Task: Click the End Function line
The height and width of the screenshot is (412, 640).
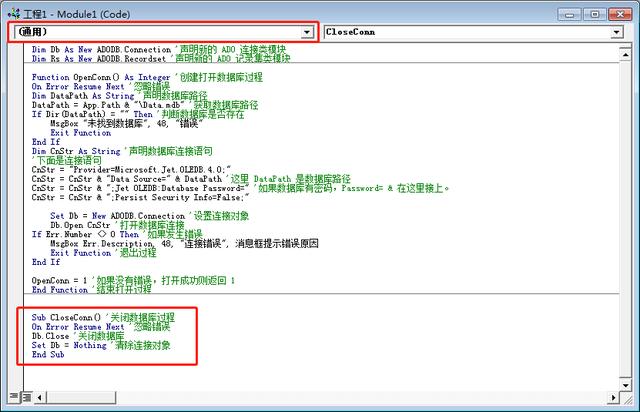Action: (60, 290)
